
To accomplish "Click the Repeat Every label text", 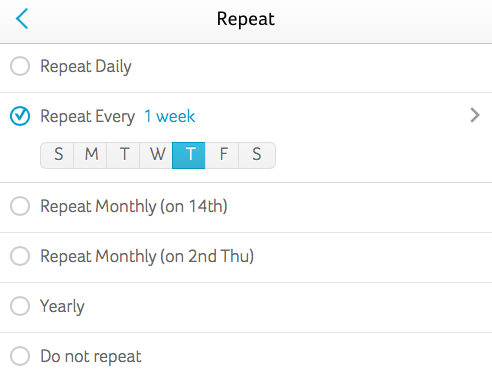I will click(88, 117).
